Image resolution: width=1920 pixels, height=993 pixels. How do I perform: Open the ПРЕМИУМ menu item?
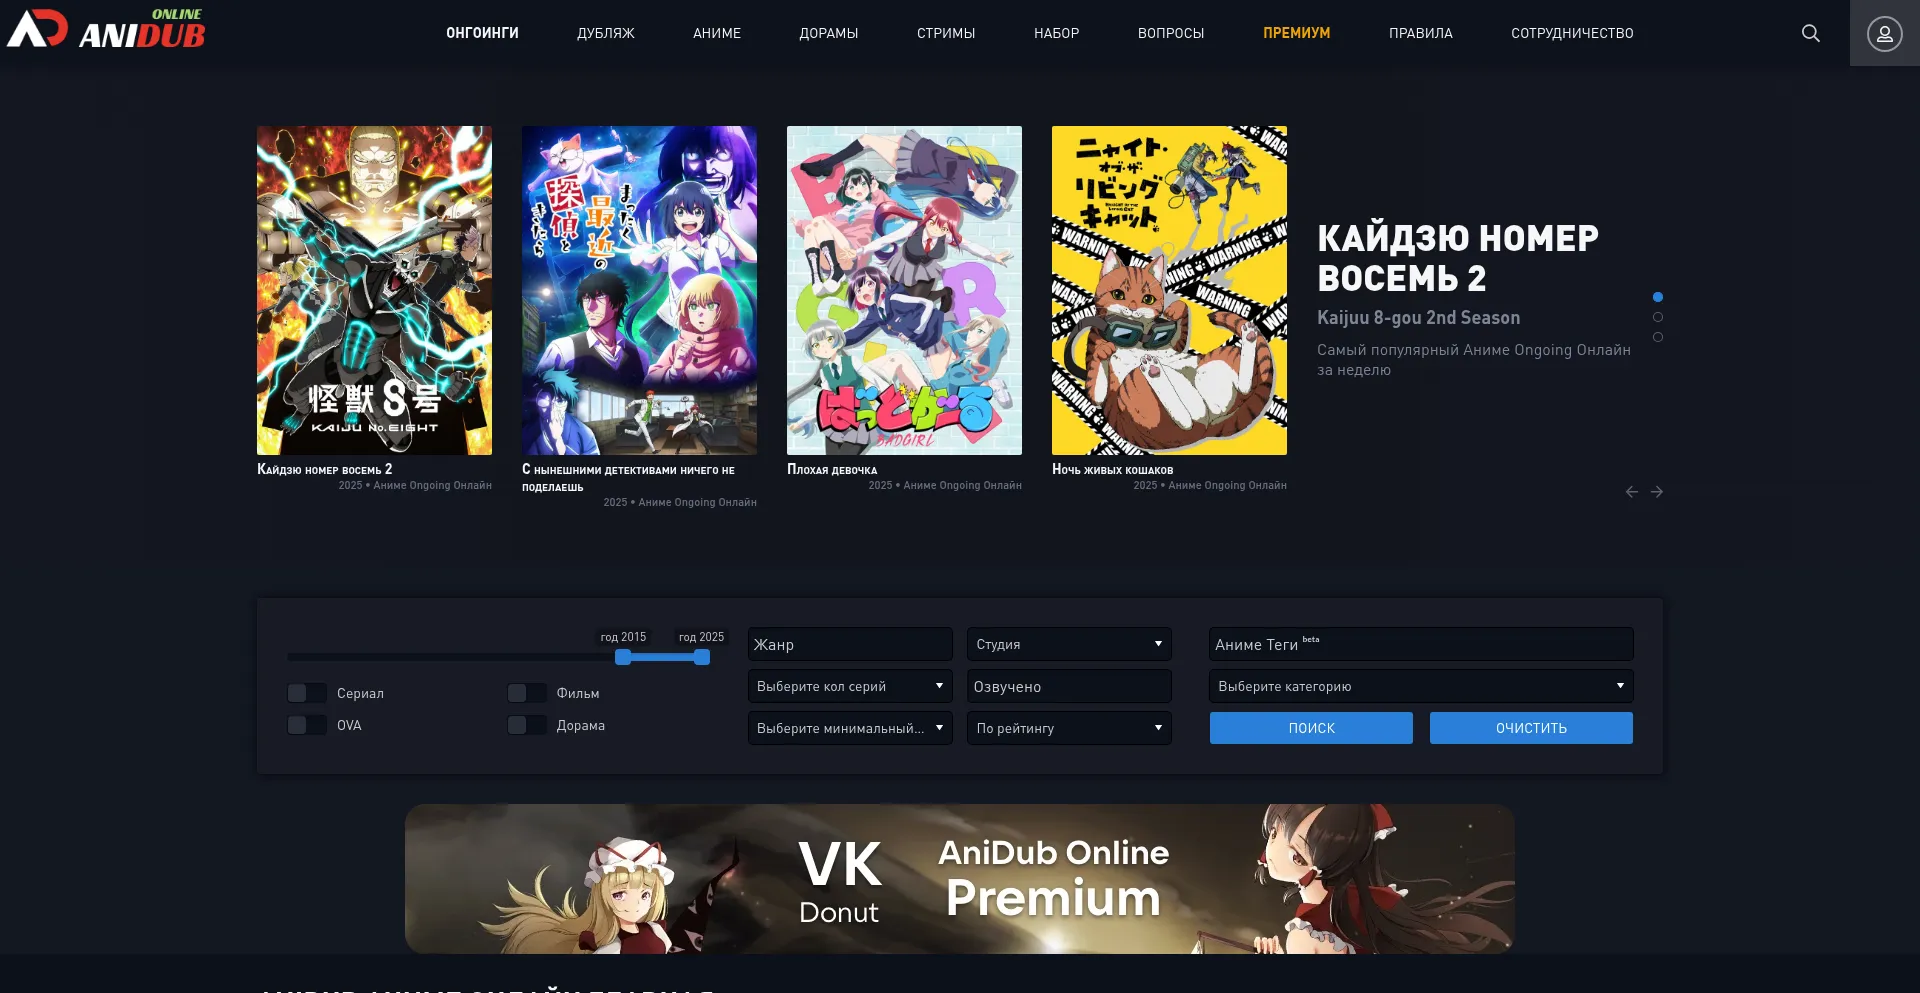(x=1297, y=33)
